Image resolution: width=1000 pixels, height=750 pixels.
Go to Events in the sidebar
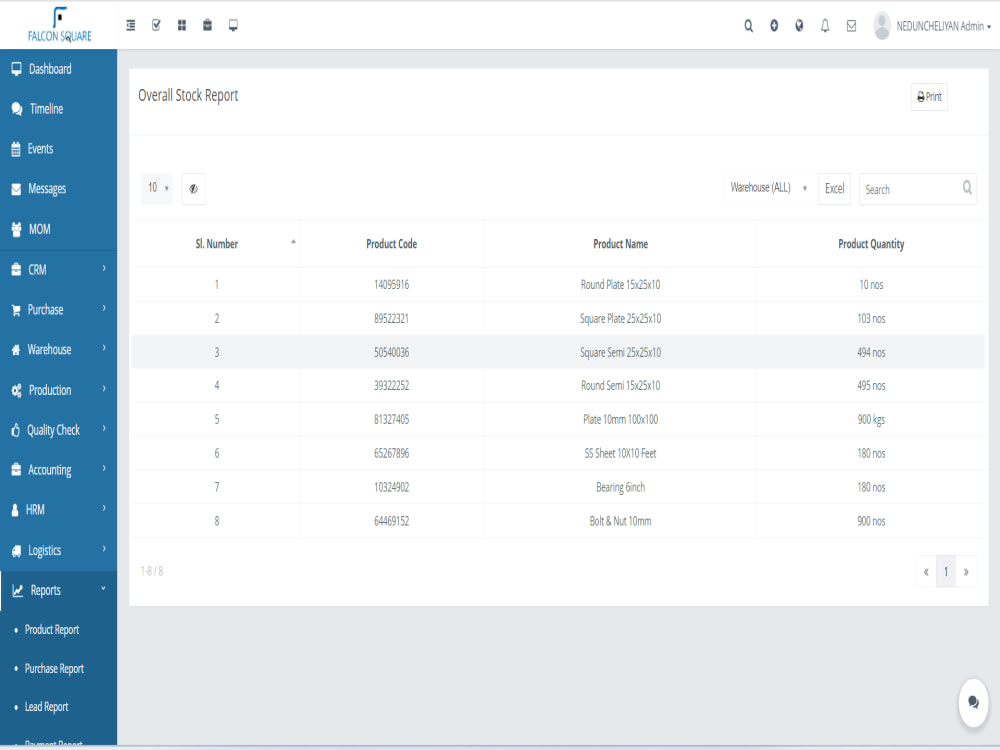tap(59, 149)
